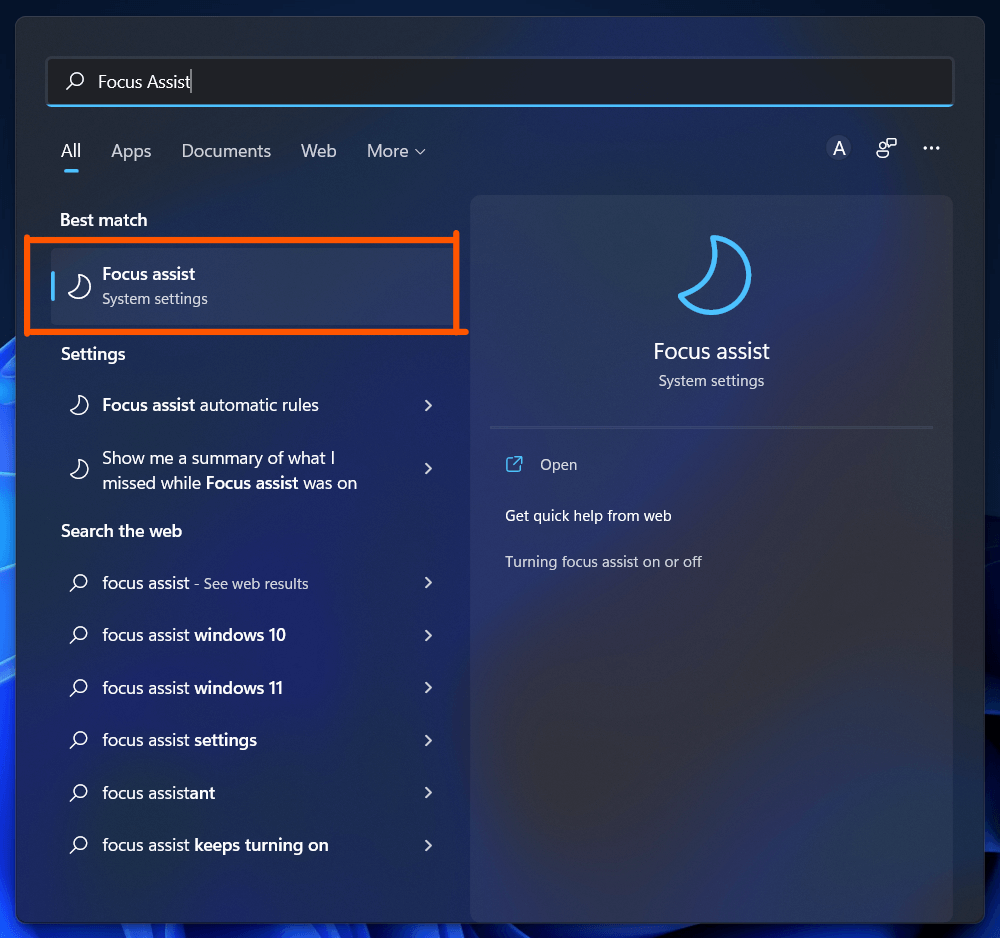Expand chevron for 'Show me a summary' result
The height and width of the screenshot is (938, 1000).
click(x=429, y=469)
